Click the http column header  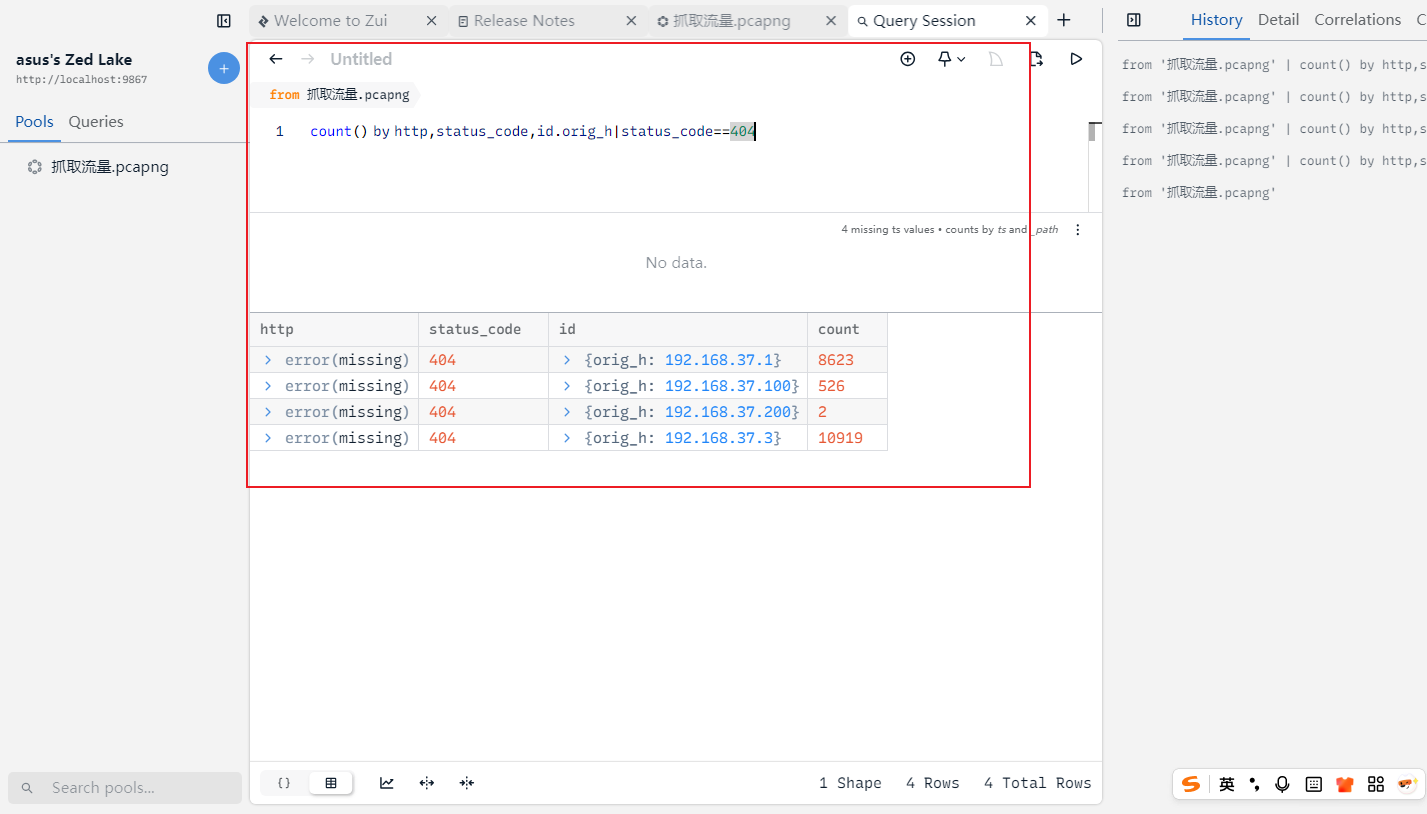pyautogui.click(x=334, y=329)
